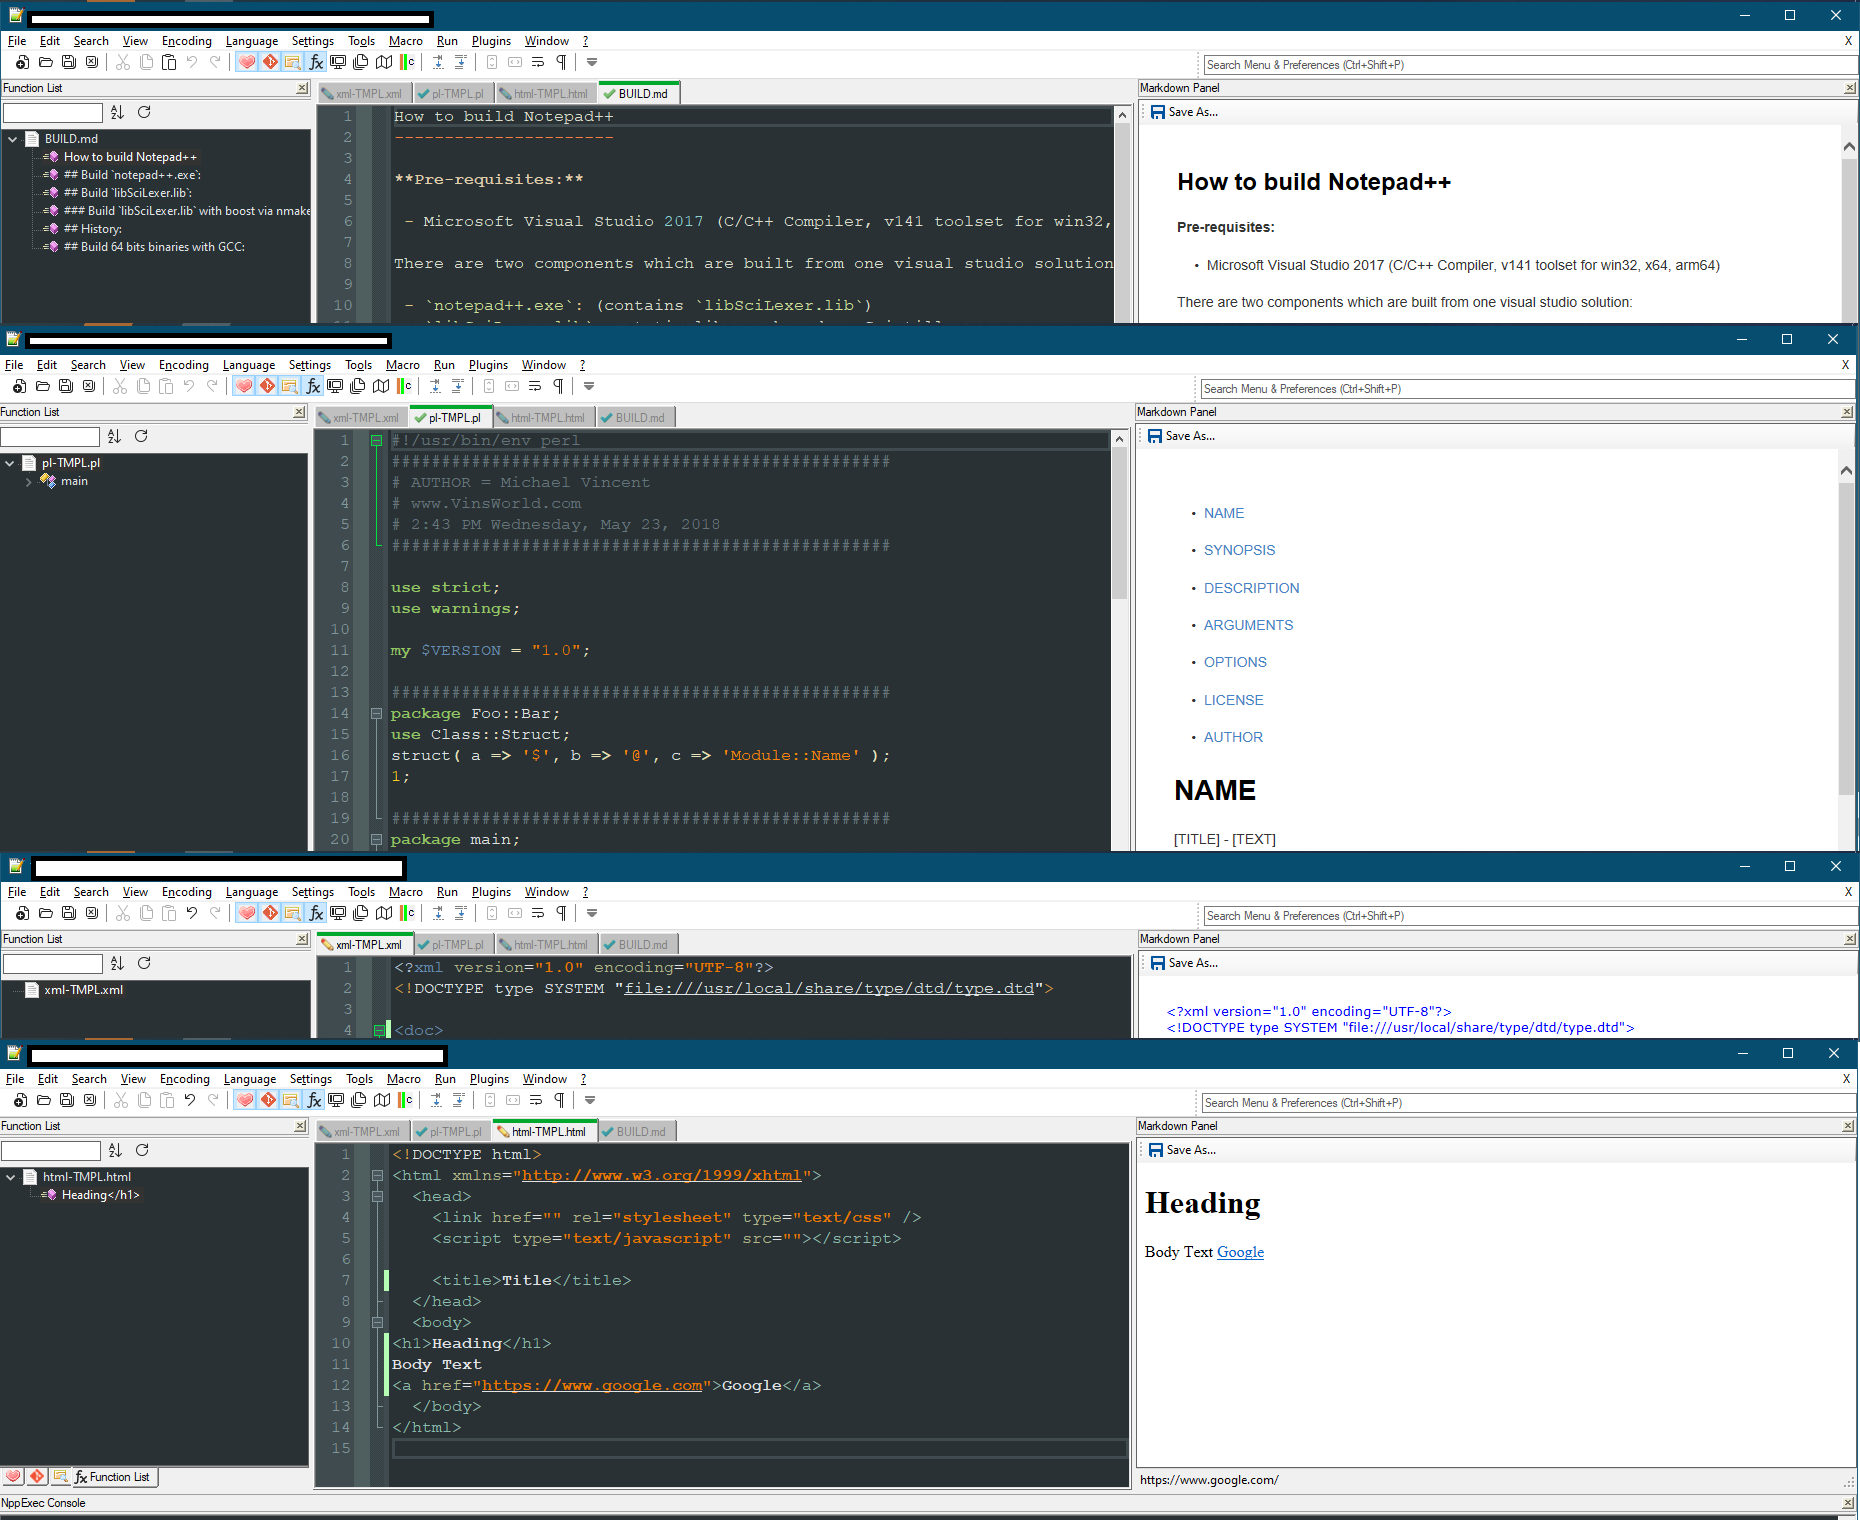Click Copy icon in pl-TMPL.pl window toolbar
This screenshot has width=1860, height=1520.
pyautogui.click(x=143, y=386)
